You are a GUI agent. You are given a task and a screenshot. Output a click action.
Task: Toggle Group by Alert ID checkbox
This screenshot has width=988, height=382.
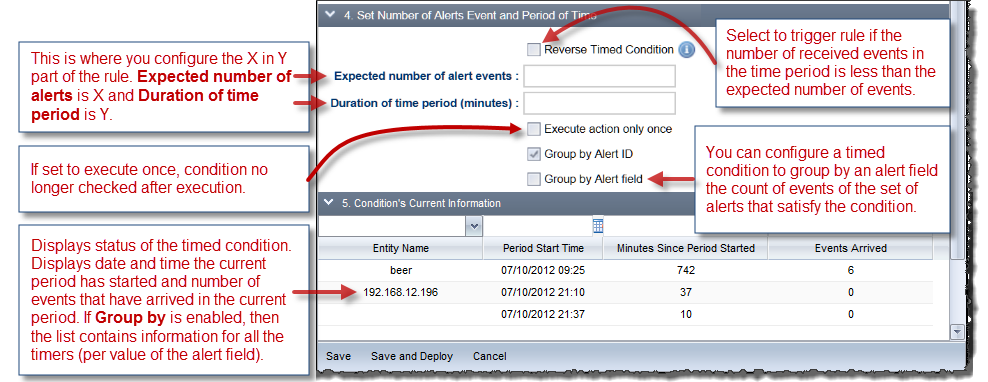coord(534,154)
